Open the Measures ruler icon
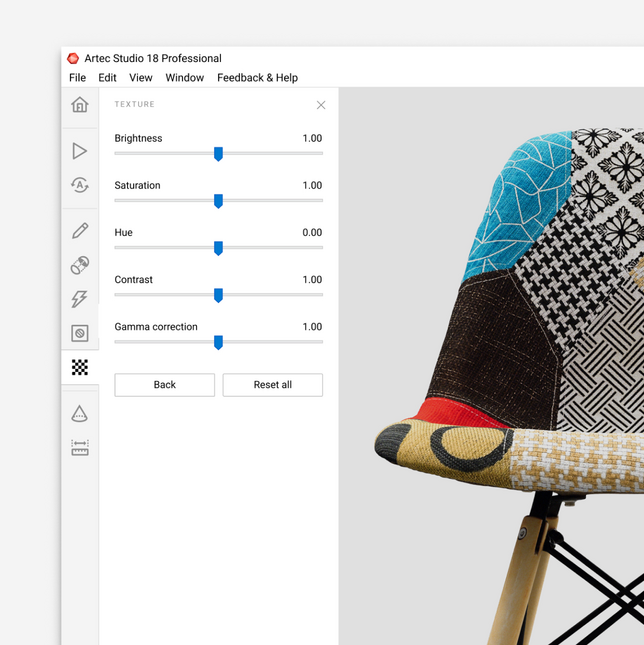Image resolution: width=644 pixels, height=645 pixels. [80, 448]
